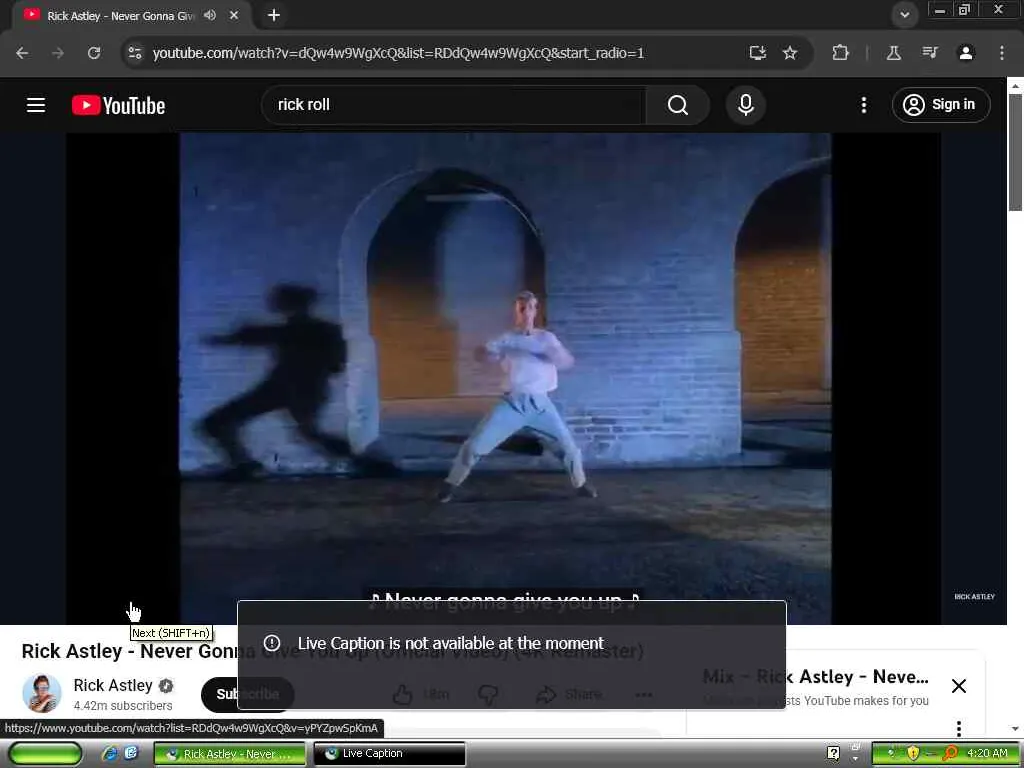Open the Mix playlist three-dot options

tap(959, 728)
